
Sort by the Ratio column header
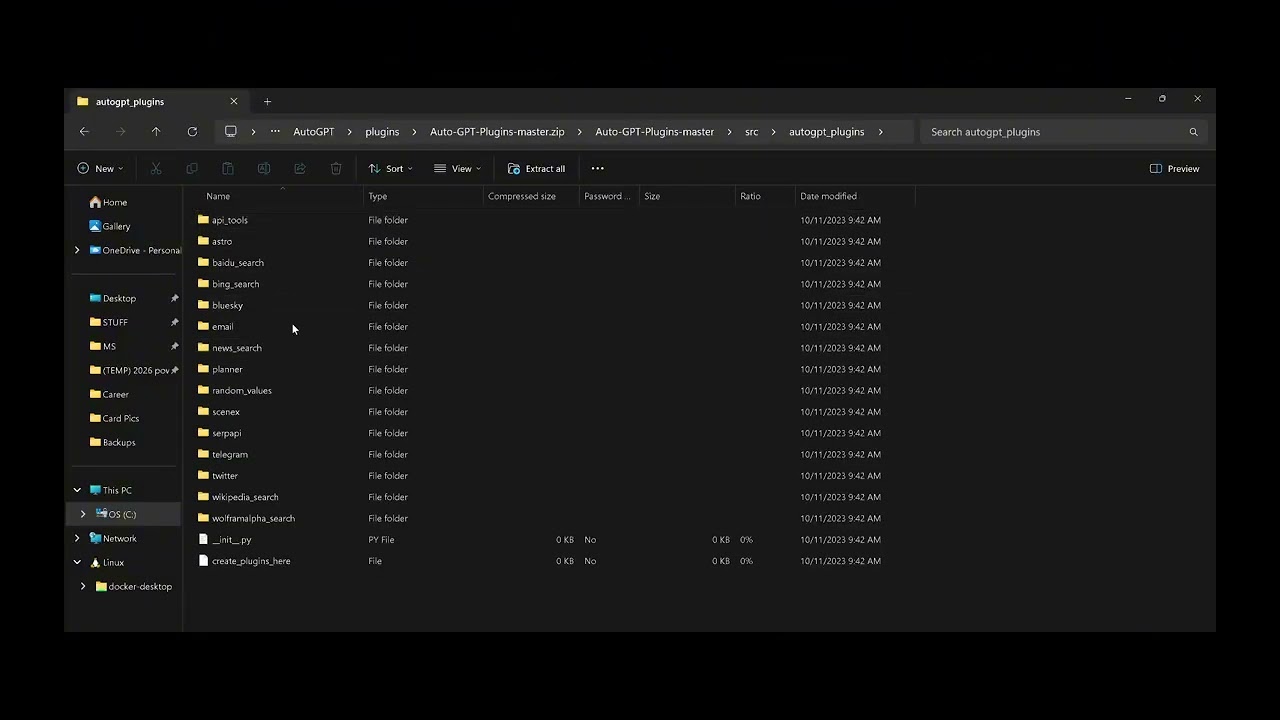point(750,196)
